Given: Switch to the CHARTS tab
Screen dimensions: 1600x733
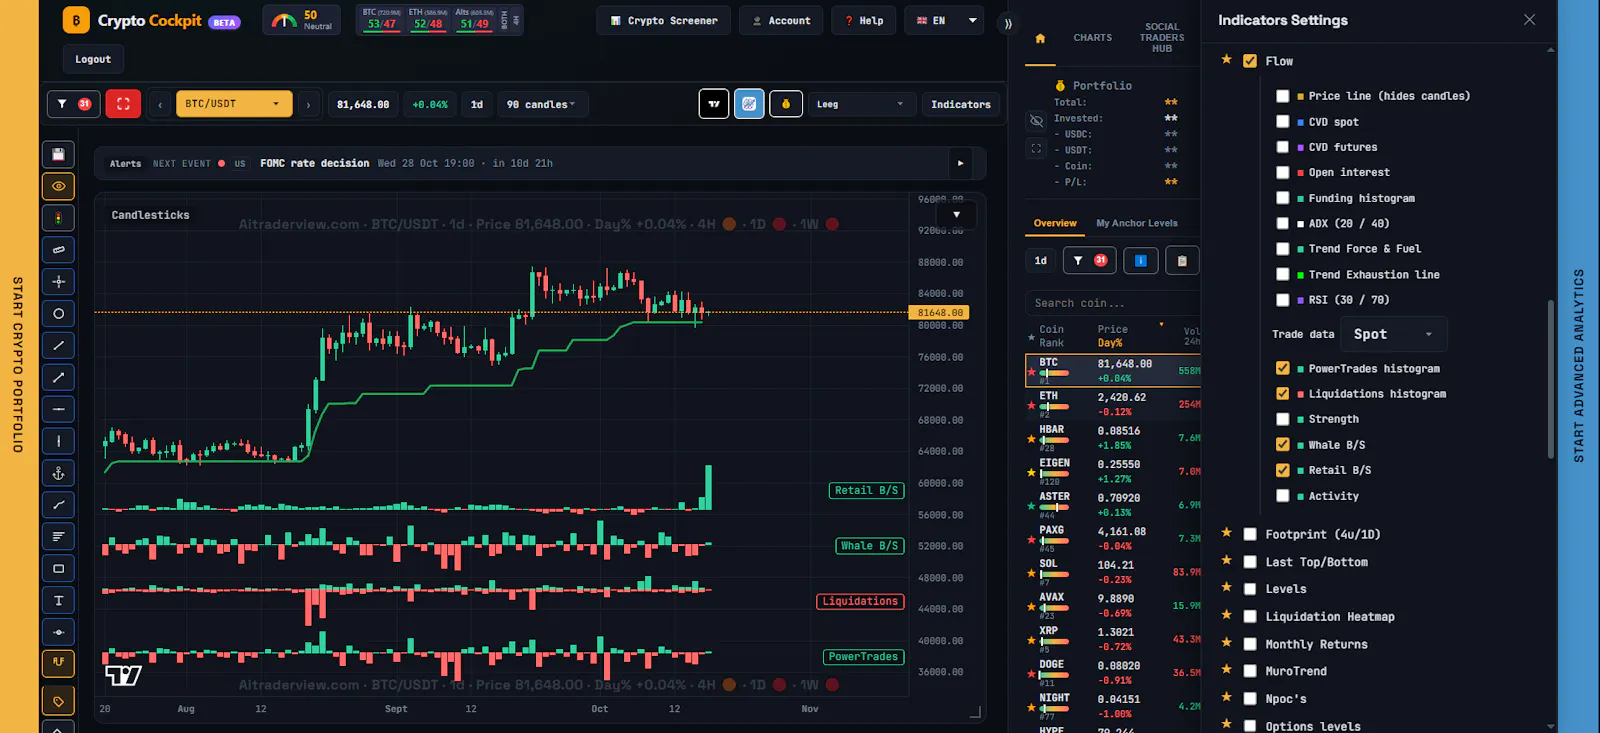Looking at the screenshot, I should (1093, 38).
